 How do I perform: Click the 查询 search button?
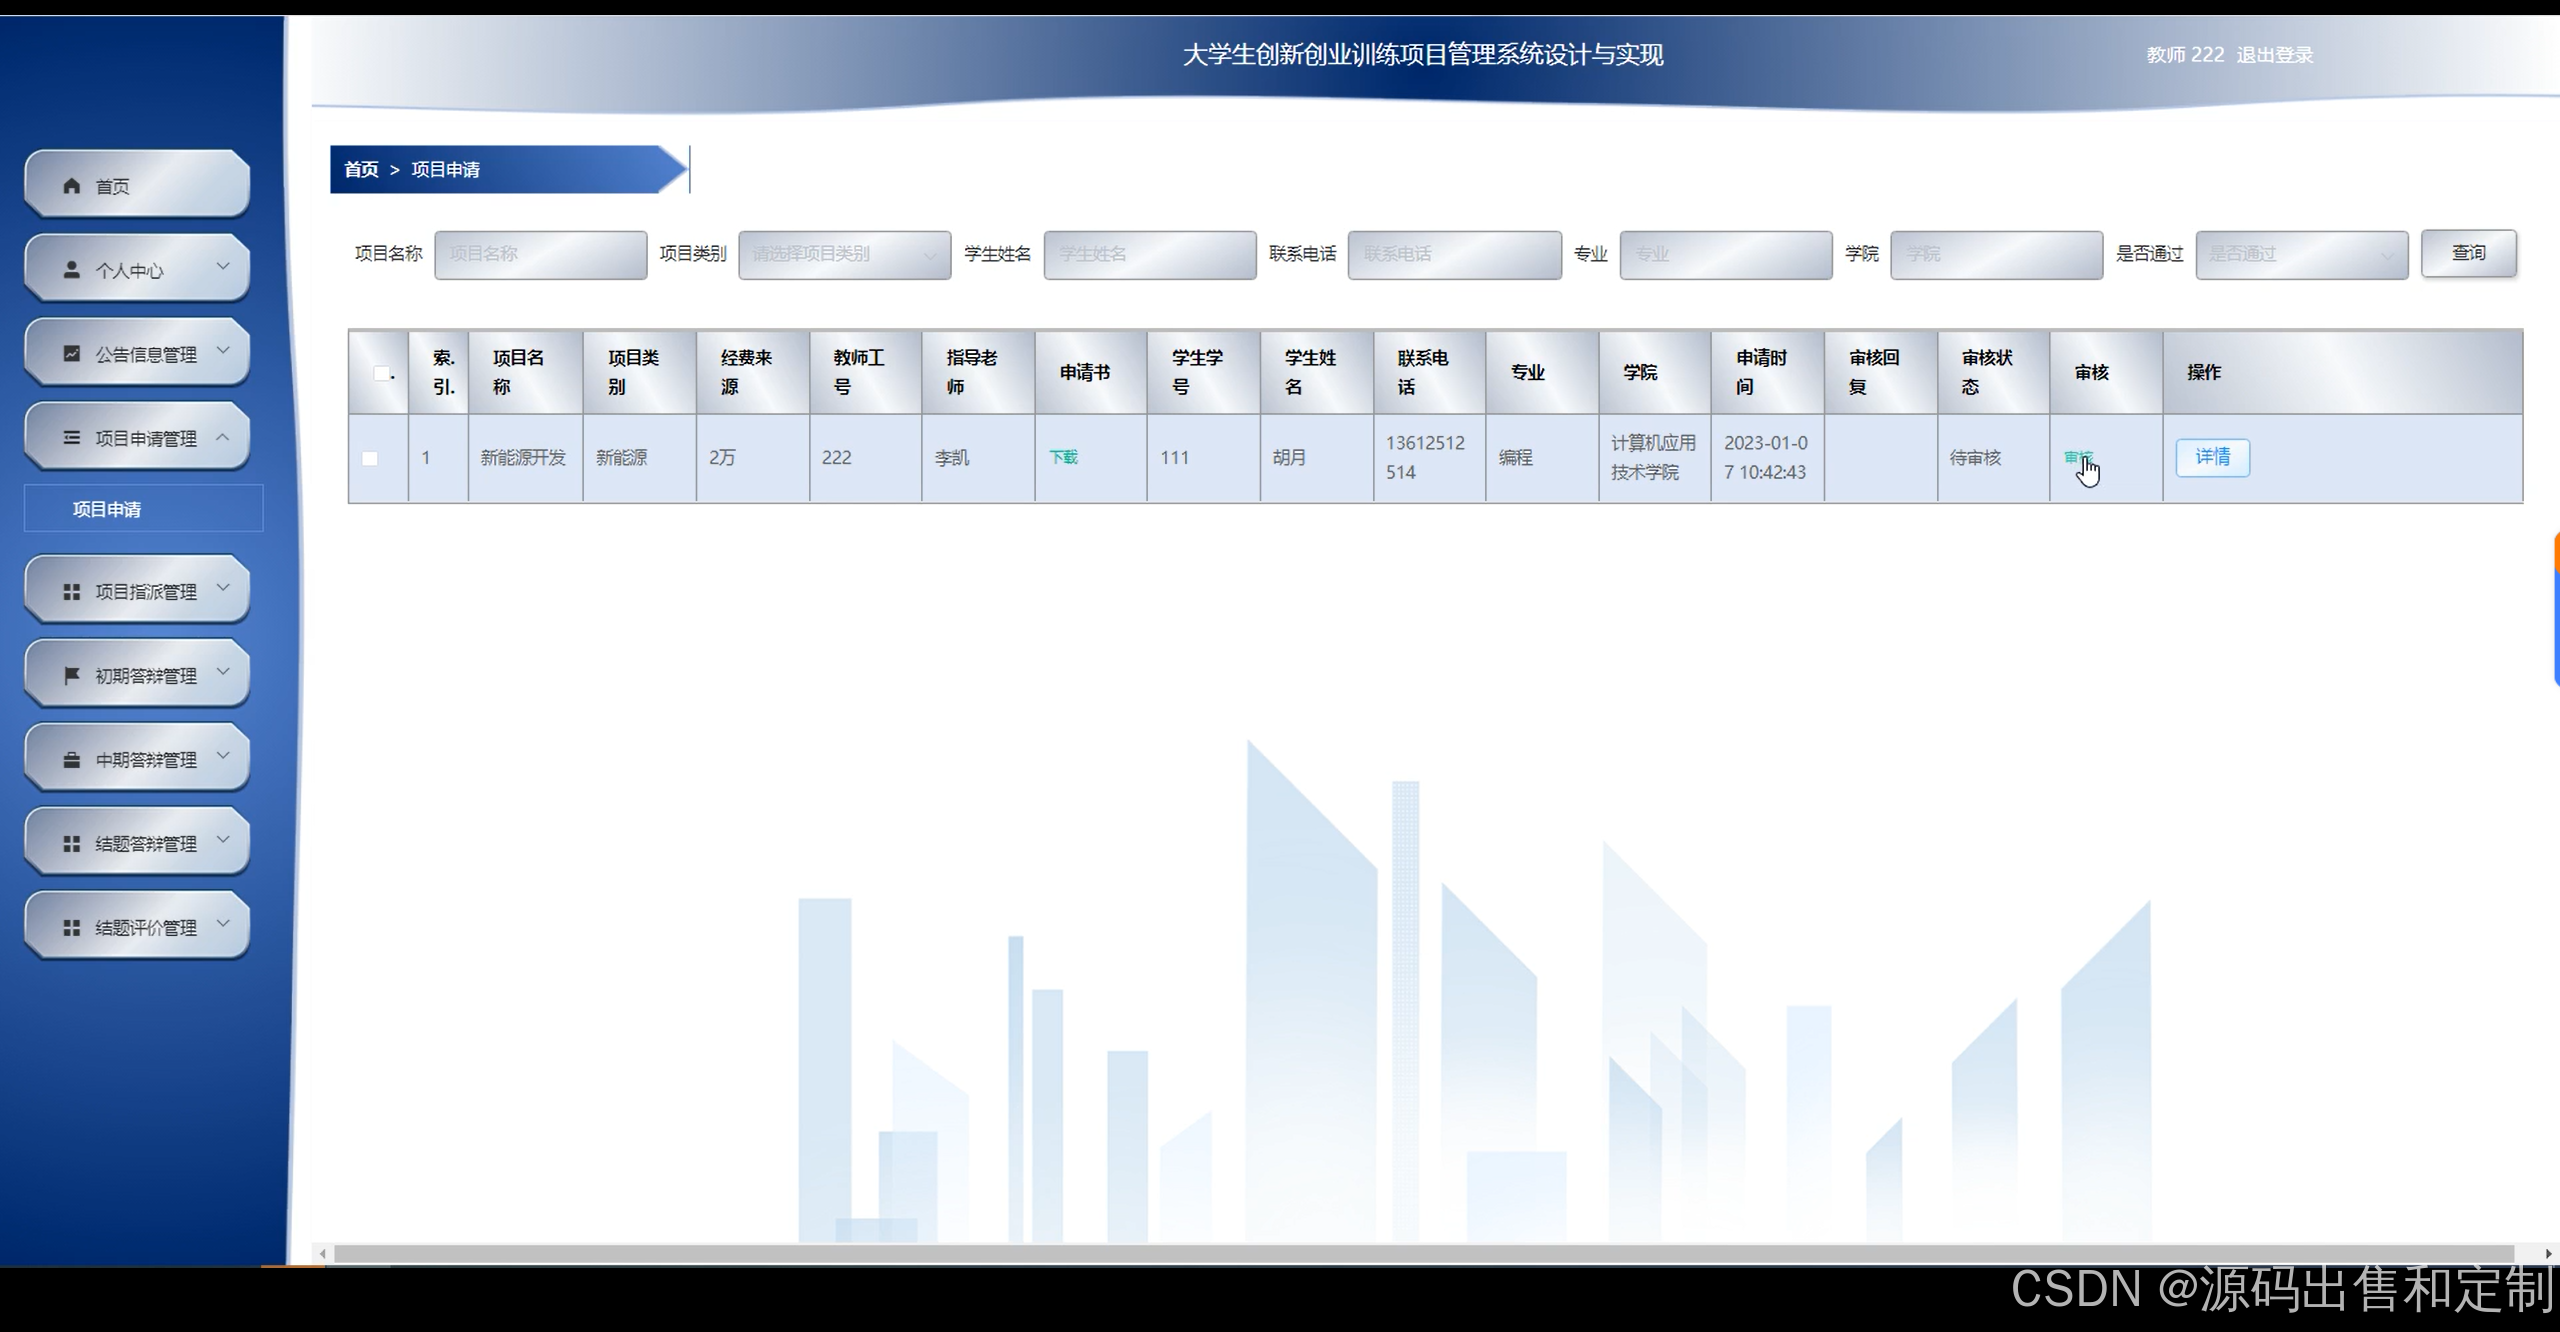[2468, 253]
